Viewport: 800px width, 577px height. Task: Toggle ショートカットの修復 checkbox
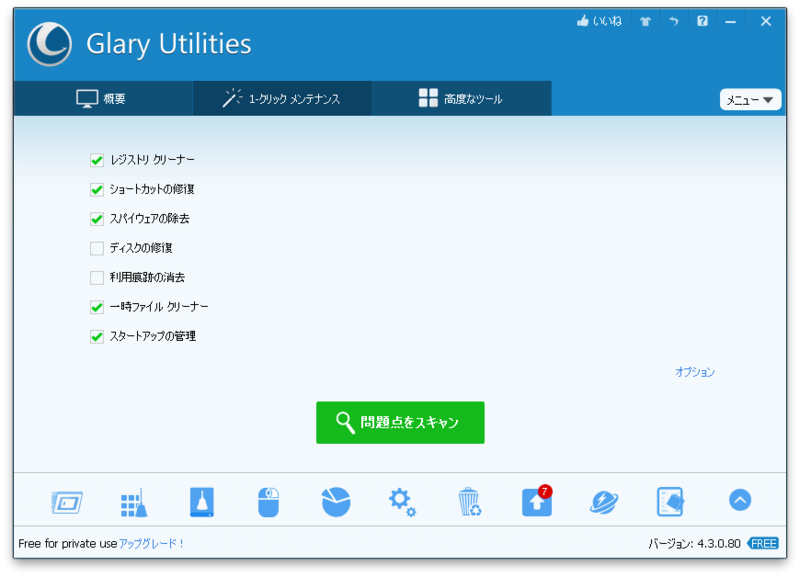click(x=97, y=190)
